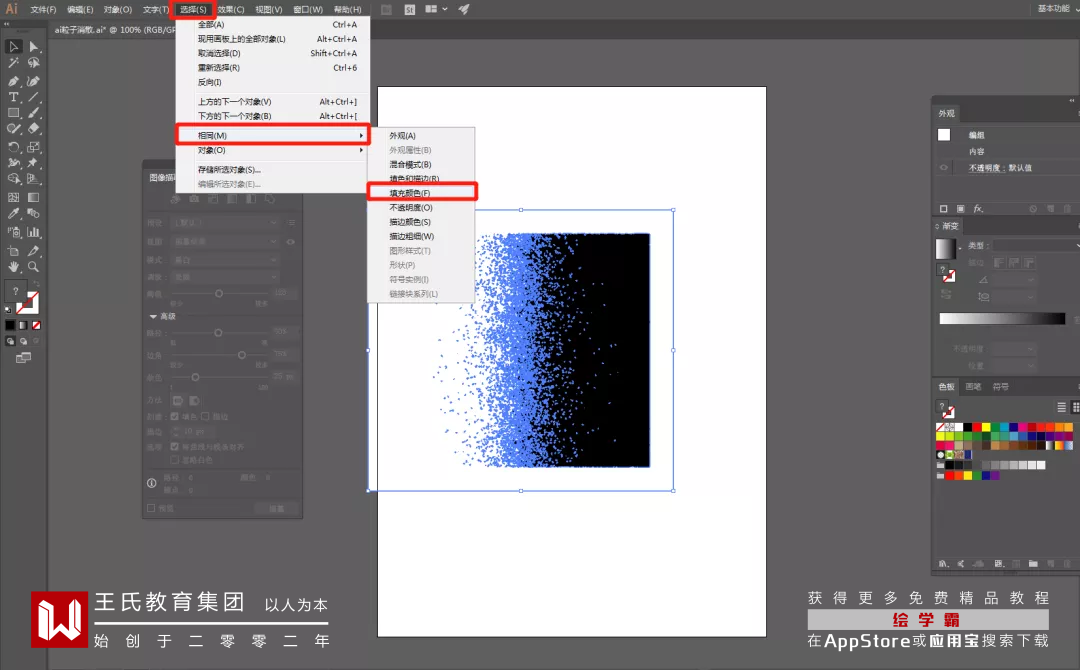Screen dimensions: 1080x670
Task: Select the Artboard tool
Action: tap(13, 251)
